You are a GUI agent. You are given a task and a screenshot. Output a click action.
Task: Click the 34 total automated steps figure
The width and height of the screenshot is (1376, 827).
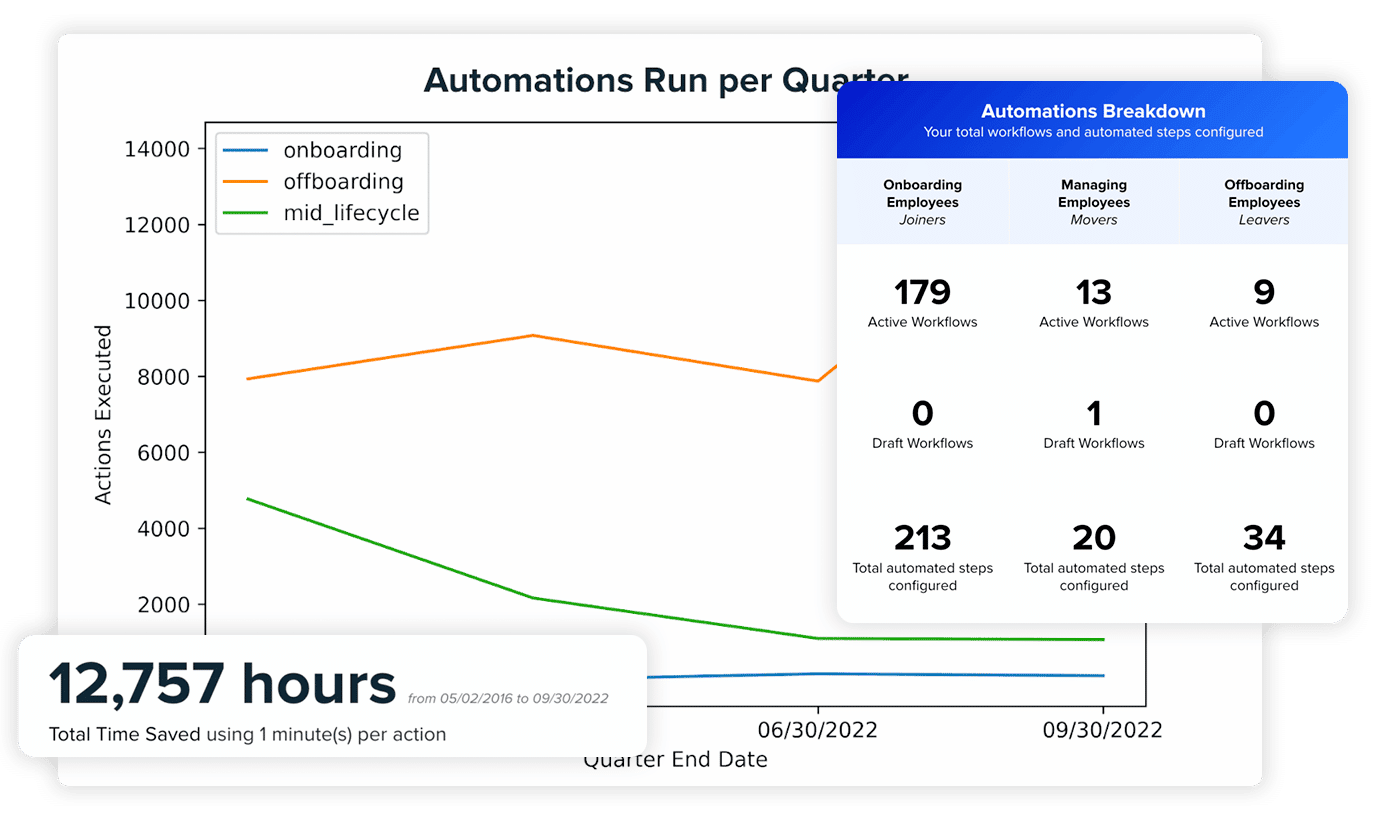click(x=1264, y=538)
